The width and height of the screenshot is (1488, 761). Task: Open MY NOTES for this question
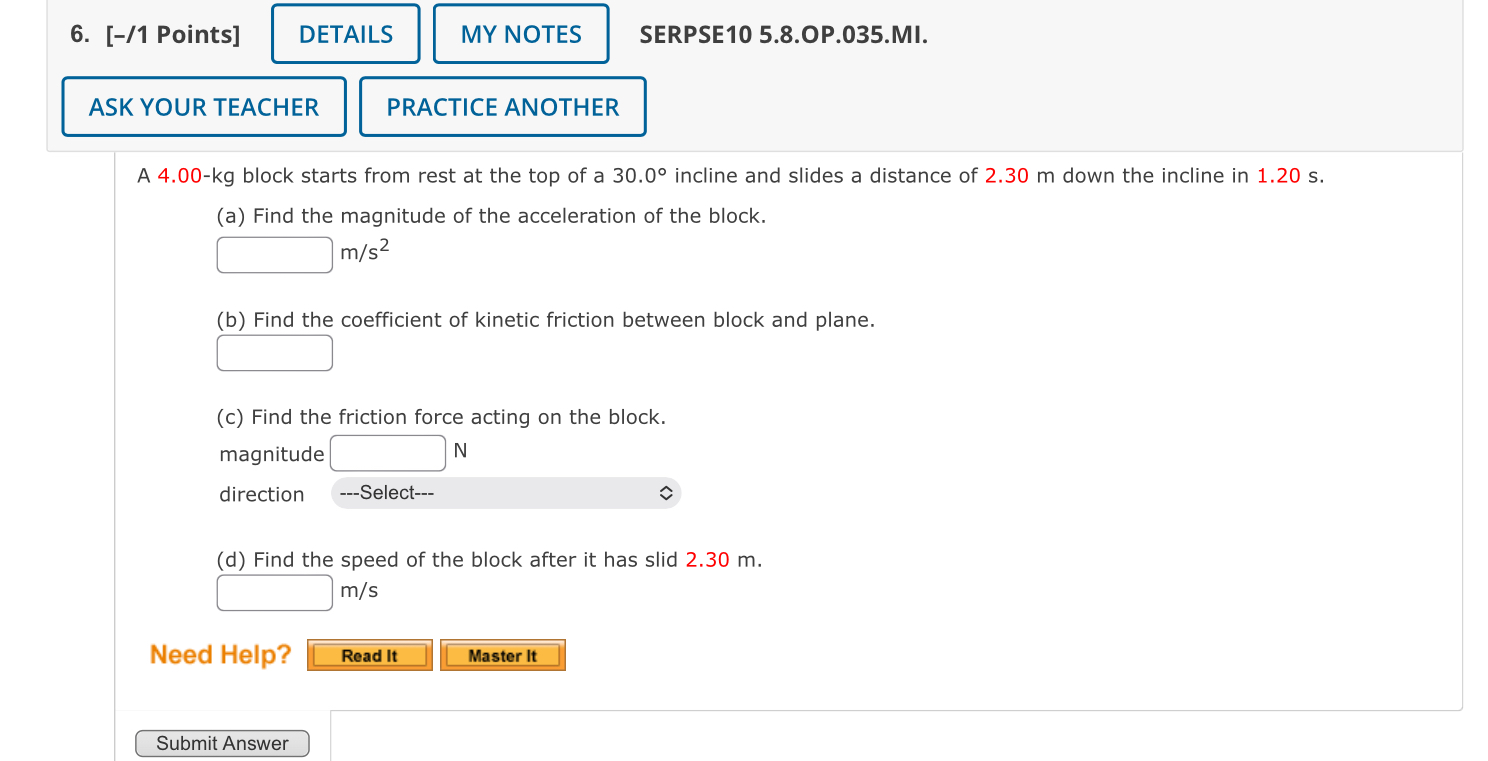(520, 33)
